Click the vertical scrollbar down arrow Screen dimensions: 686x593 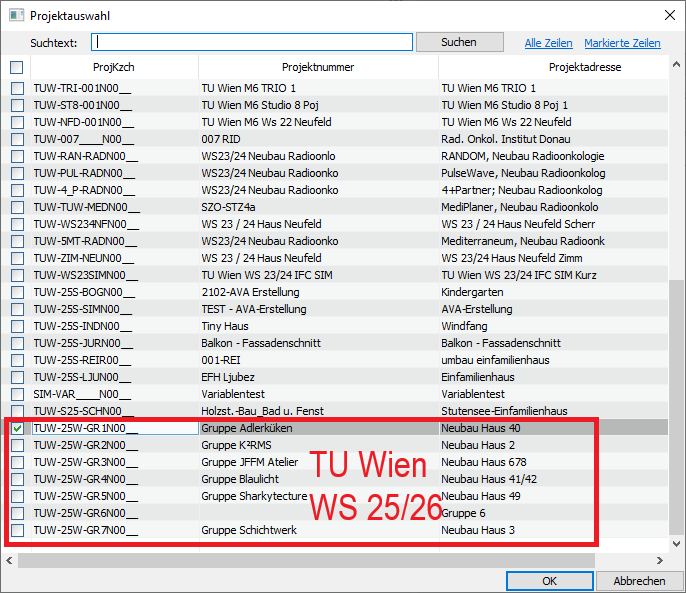[x=677, y=543]
